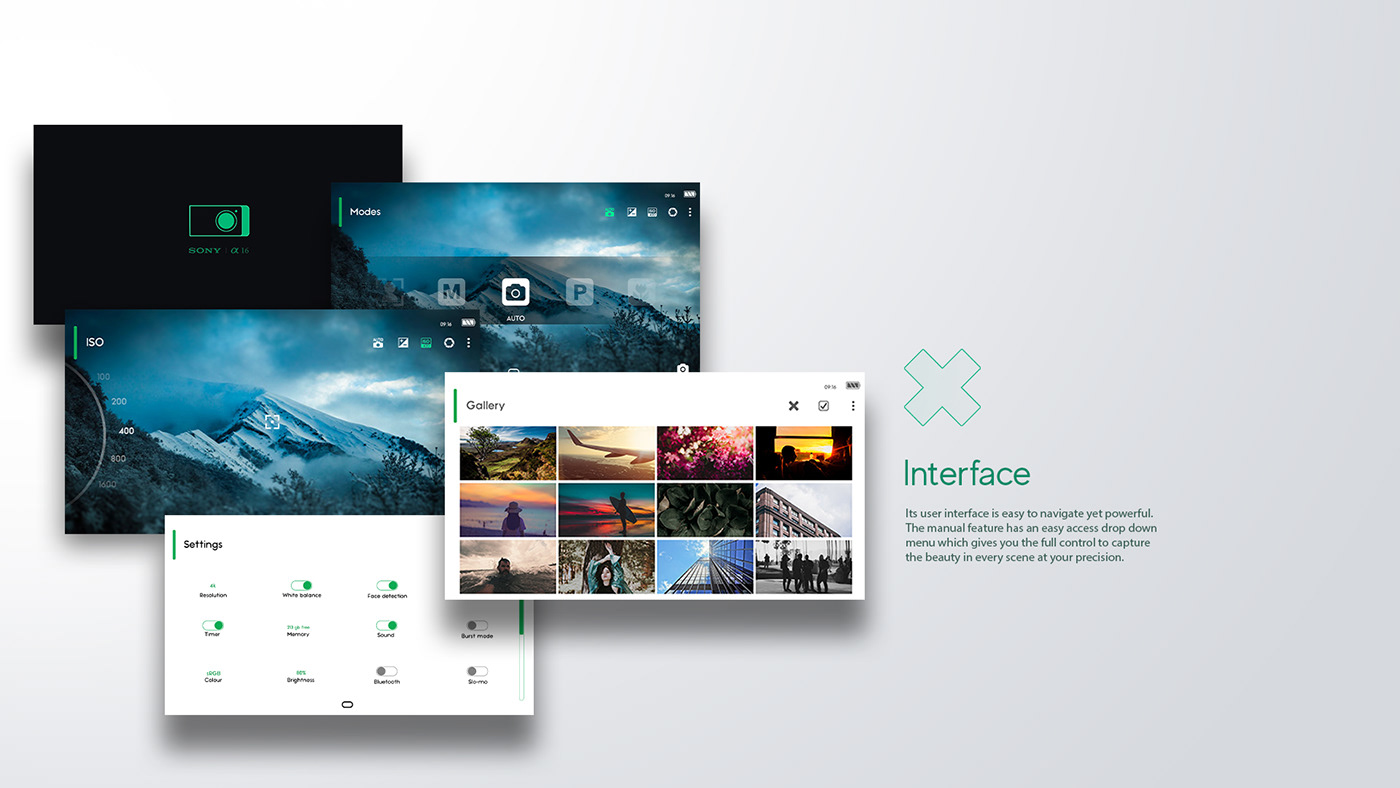Click the highlighted green ISO icon
This screenshot has height=788, width=1400.
[426, 343]
